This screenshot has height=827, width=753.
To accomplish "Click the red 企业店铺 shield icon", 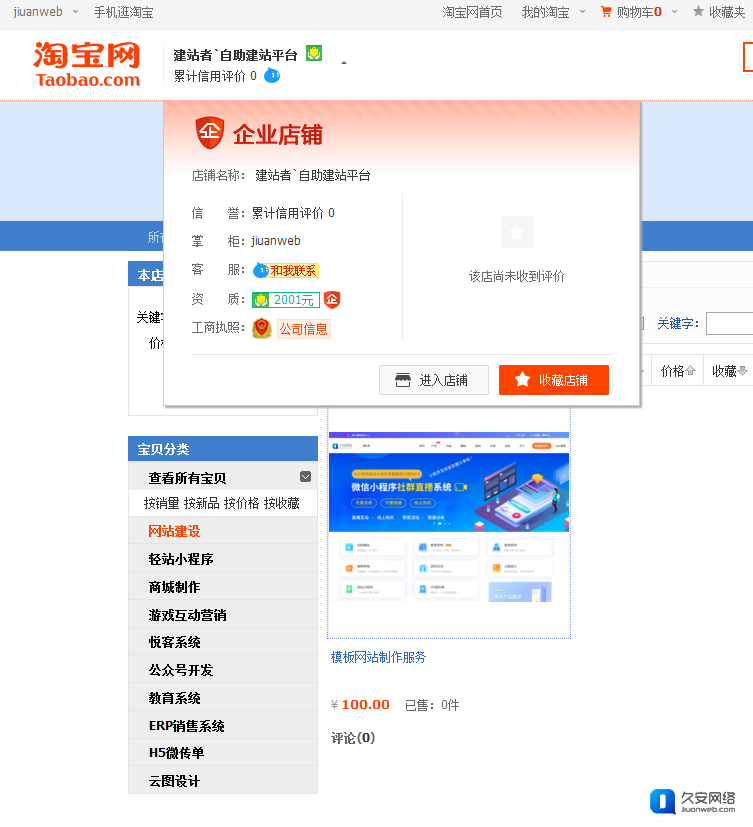I will click(x=210, y=133).
